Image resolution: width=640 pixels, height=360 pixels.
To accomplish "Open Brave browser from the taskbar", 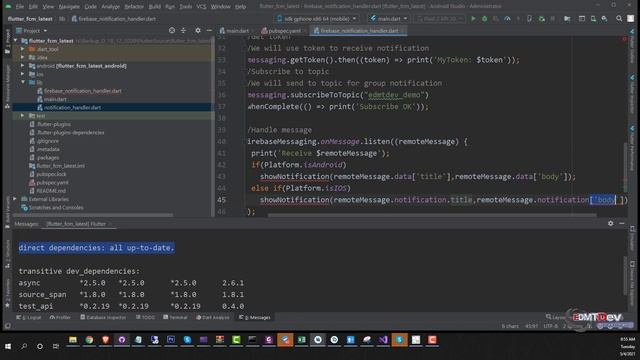I will pyautogui.click(x=105, y=340).
